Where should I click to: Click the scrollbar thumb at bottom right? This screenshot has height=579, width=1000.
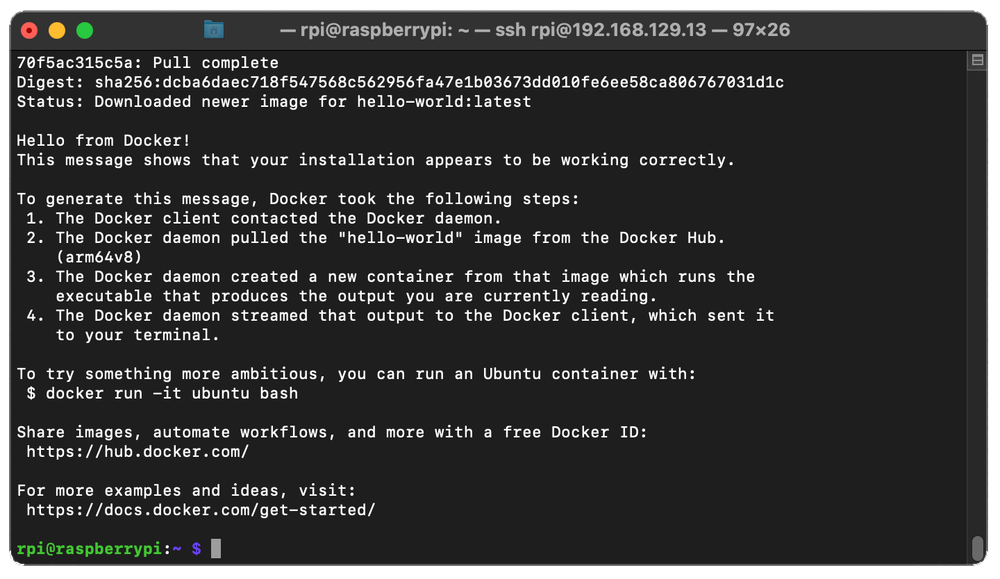(977, 549)
